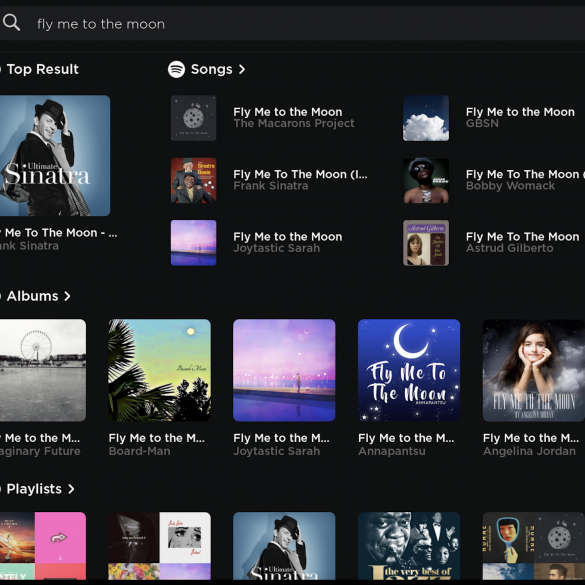Image resolution: width=585 pixels, height=585 pixels.
Task: Click the Astrud Gilberto song artwork
Action: point(426,243)
